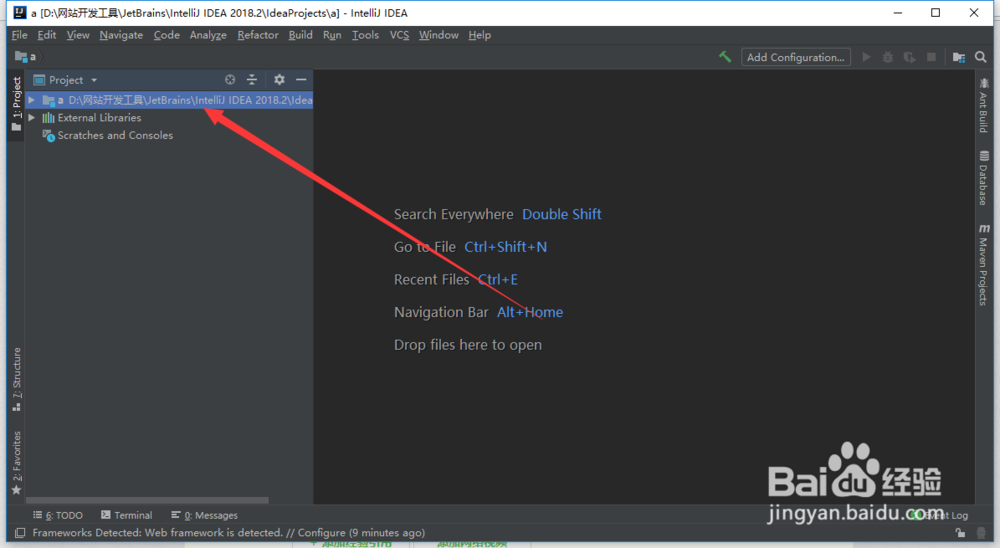Click tool window toggle icon in status bar
This screenshot has height=548, width=1000.
tap(20, 533)
